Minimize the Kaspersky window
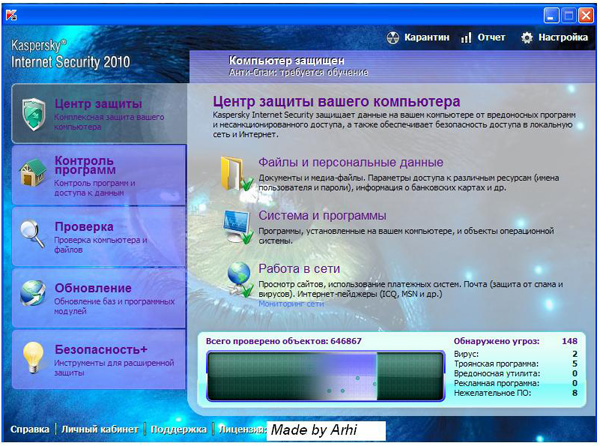 click(551, 16)
